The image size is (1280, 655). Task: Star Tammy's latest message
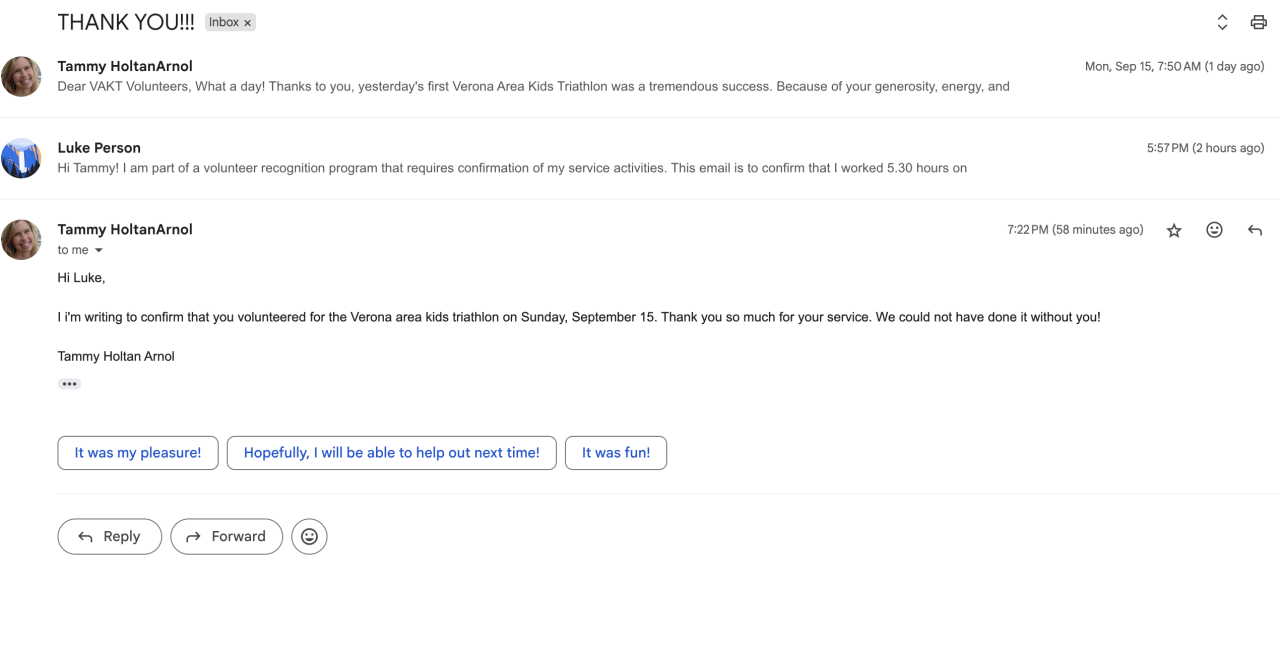click(1174, 230)
